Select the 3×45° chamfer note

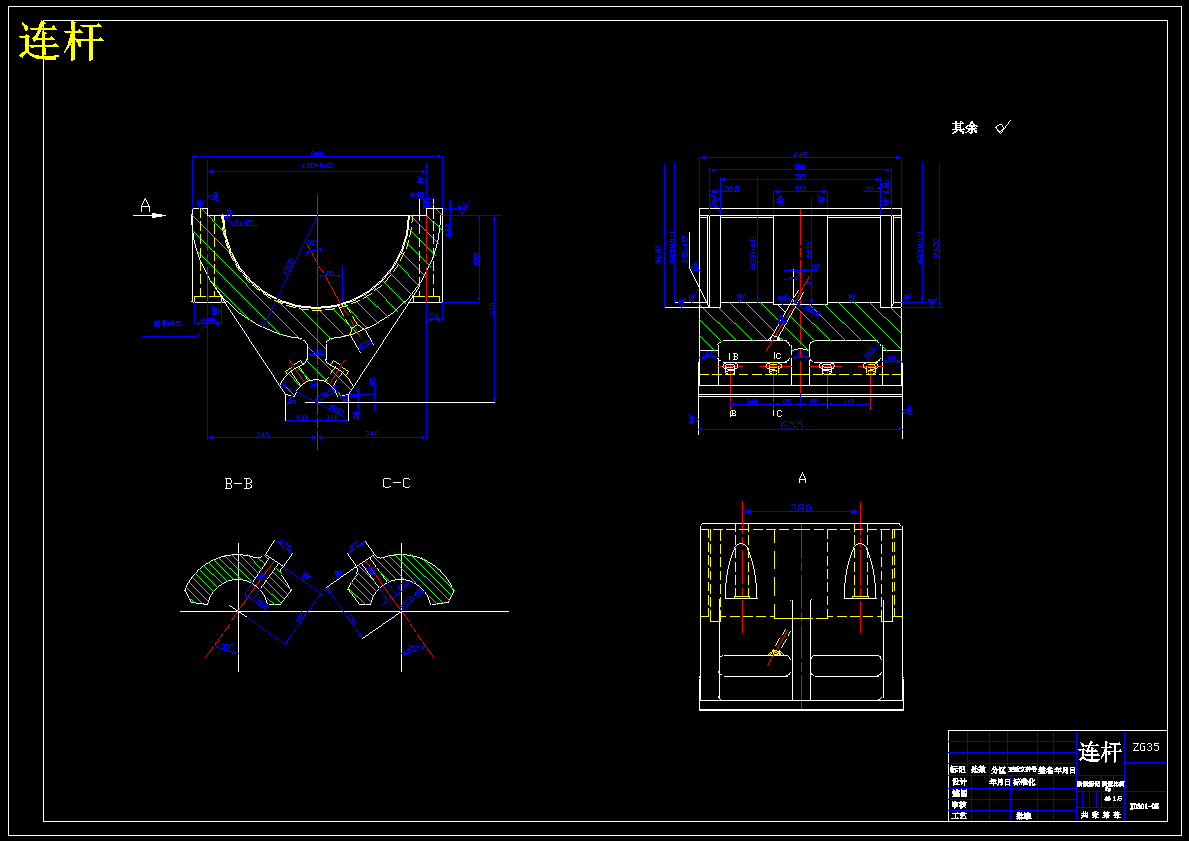pyautogui.click(x=244, y=223)
